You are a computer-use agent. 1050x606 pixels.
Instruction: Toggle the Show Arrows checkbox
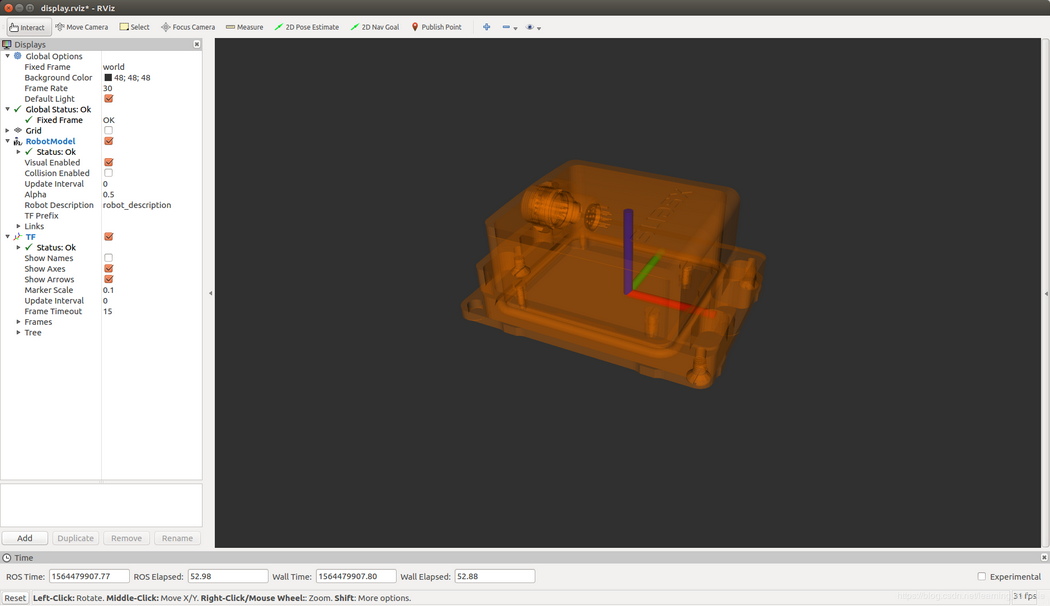coord(108,279)
